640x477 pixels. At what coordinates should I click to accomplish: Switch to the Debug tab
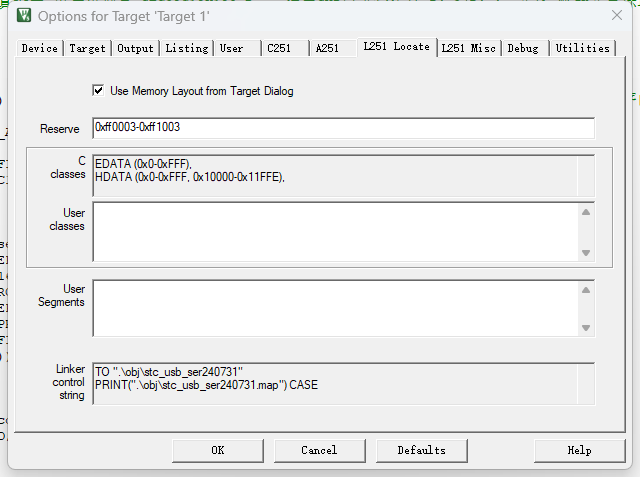tap(523, 48)
